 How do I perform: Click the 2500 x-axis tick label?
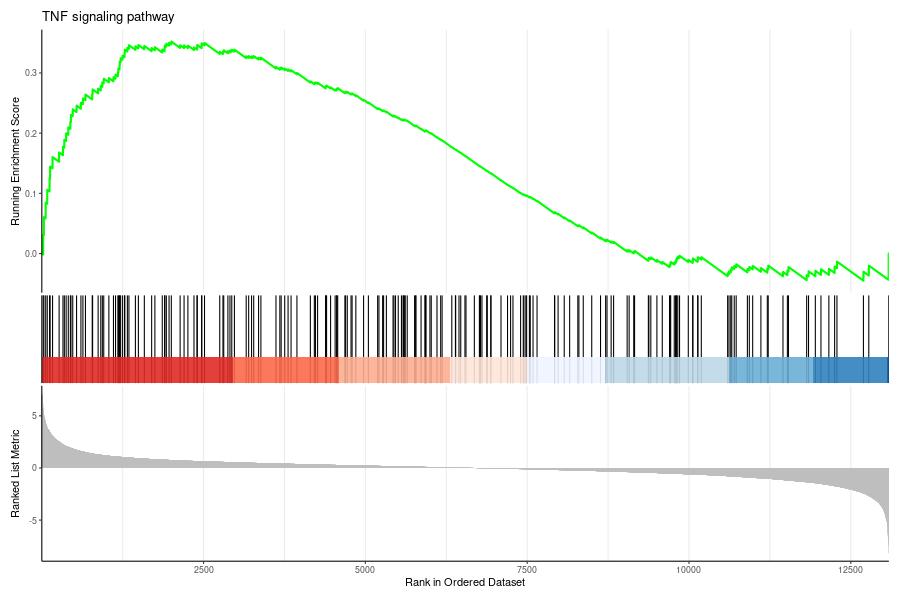tap(203, 569)
